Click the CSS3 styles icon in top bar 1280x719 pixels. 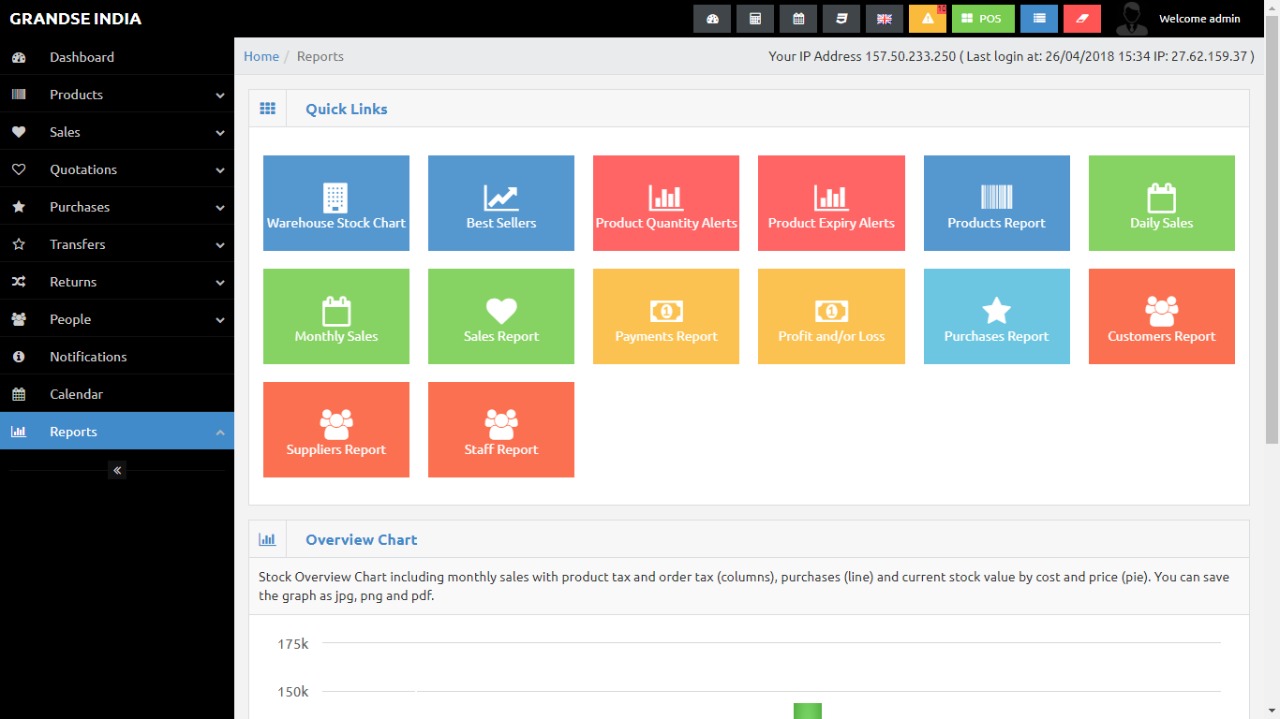coord(841,19)
